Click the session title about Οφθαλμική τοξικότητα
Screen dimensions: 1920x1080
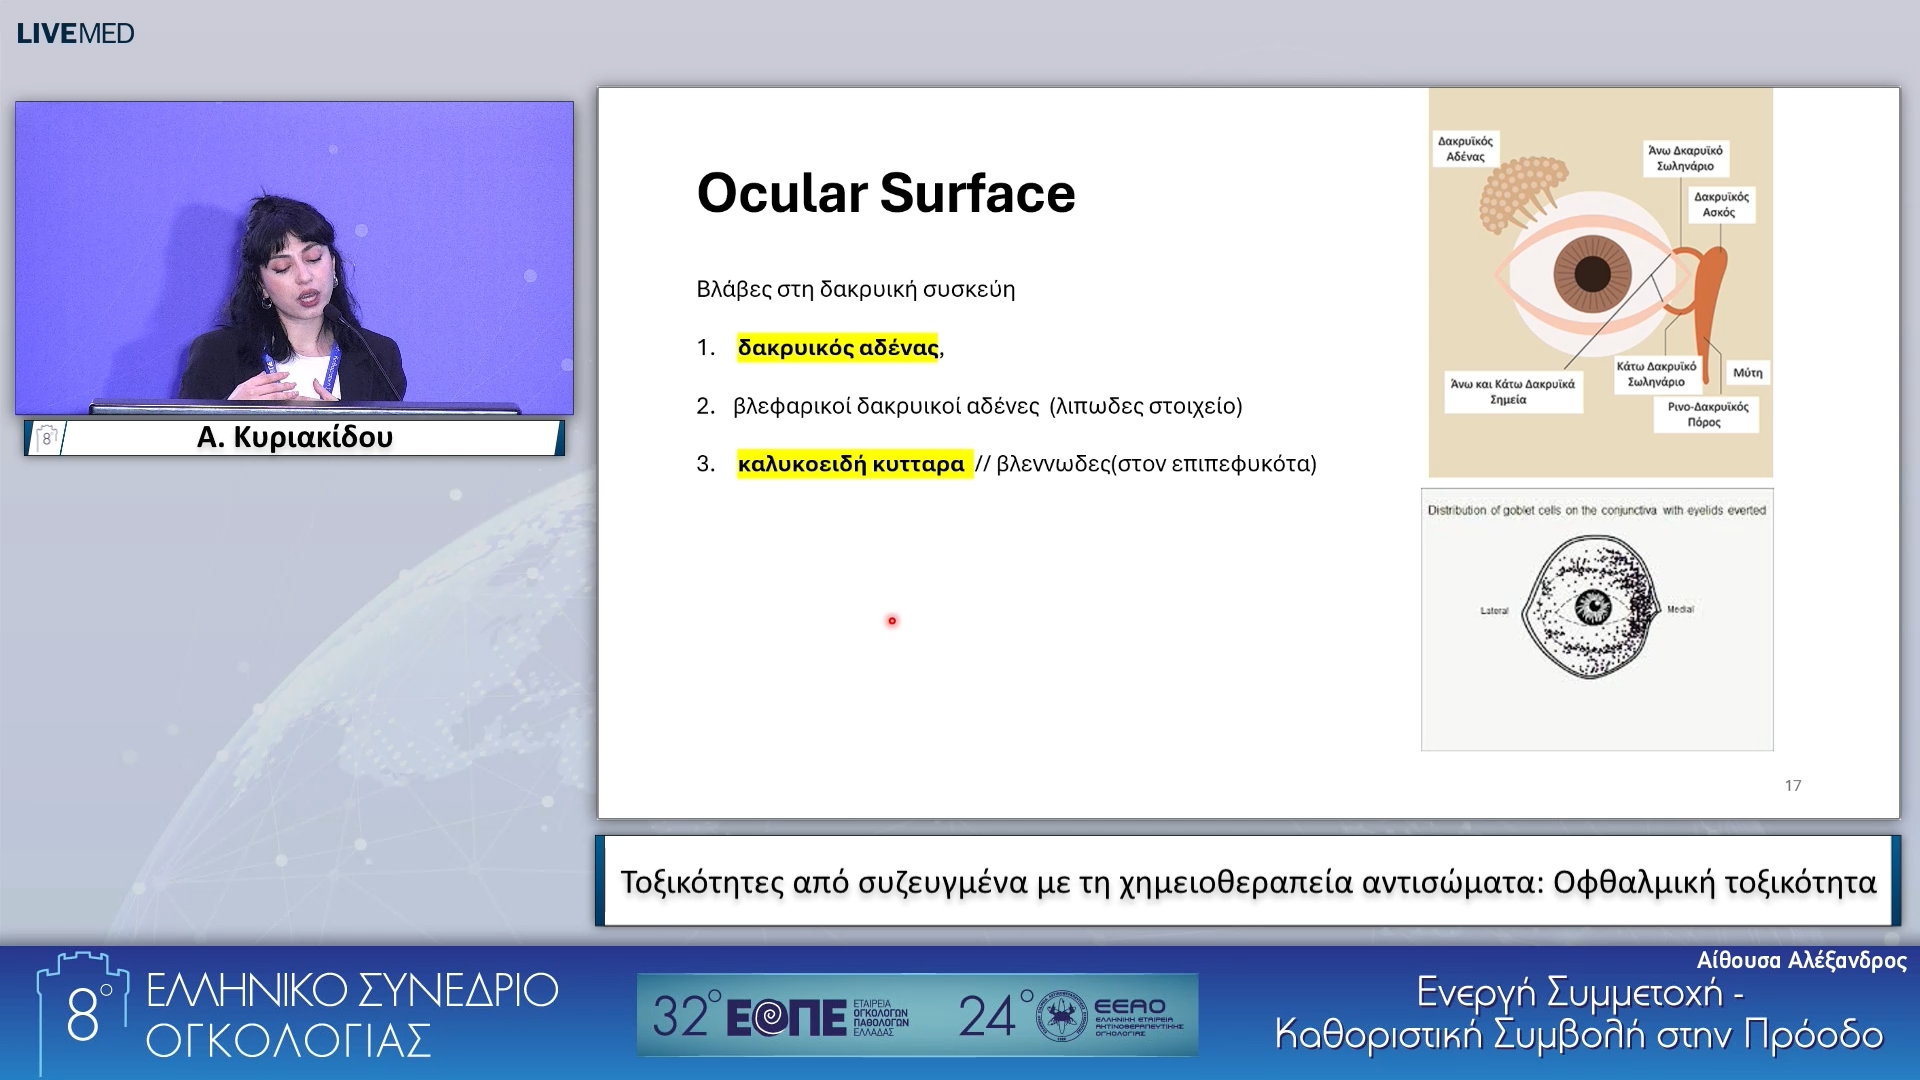click(x=1248, y=882)
